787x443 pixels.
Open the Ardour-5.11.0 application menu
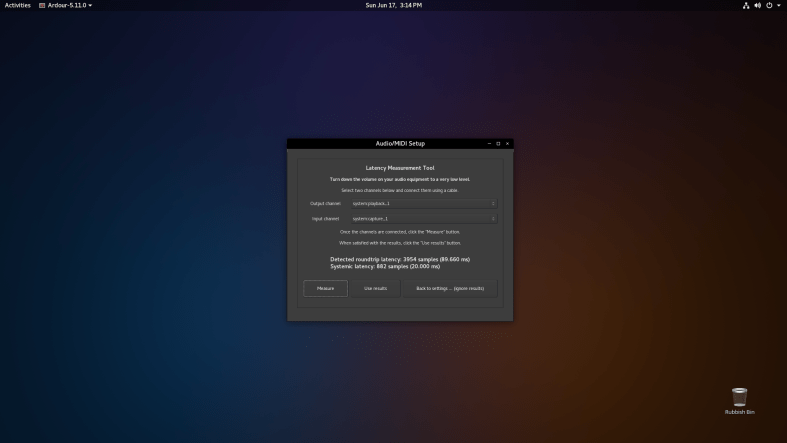coord(65,5)
